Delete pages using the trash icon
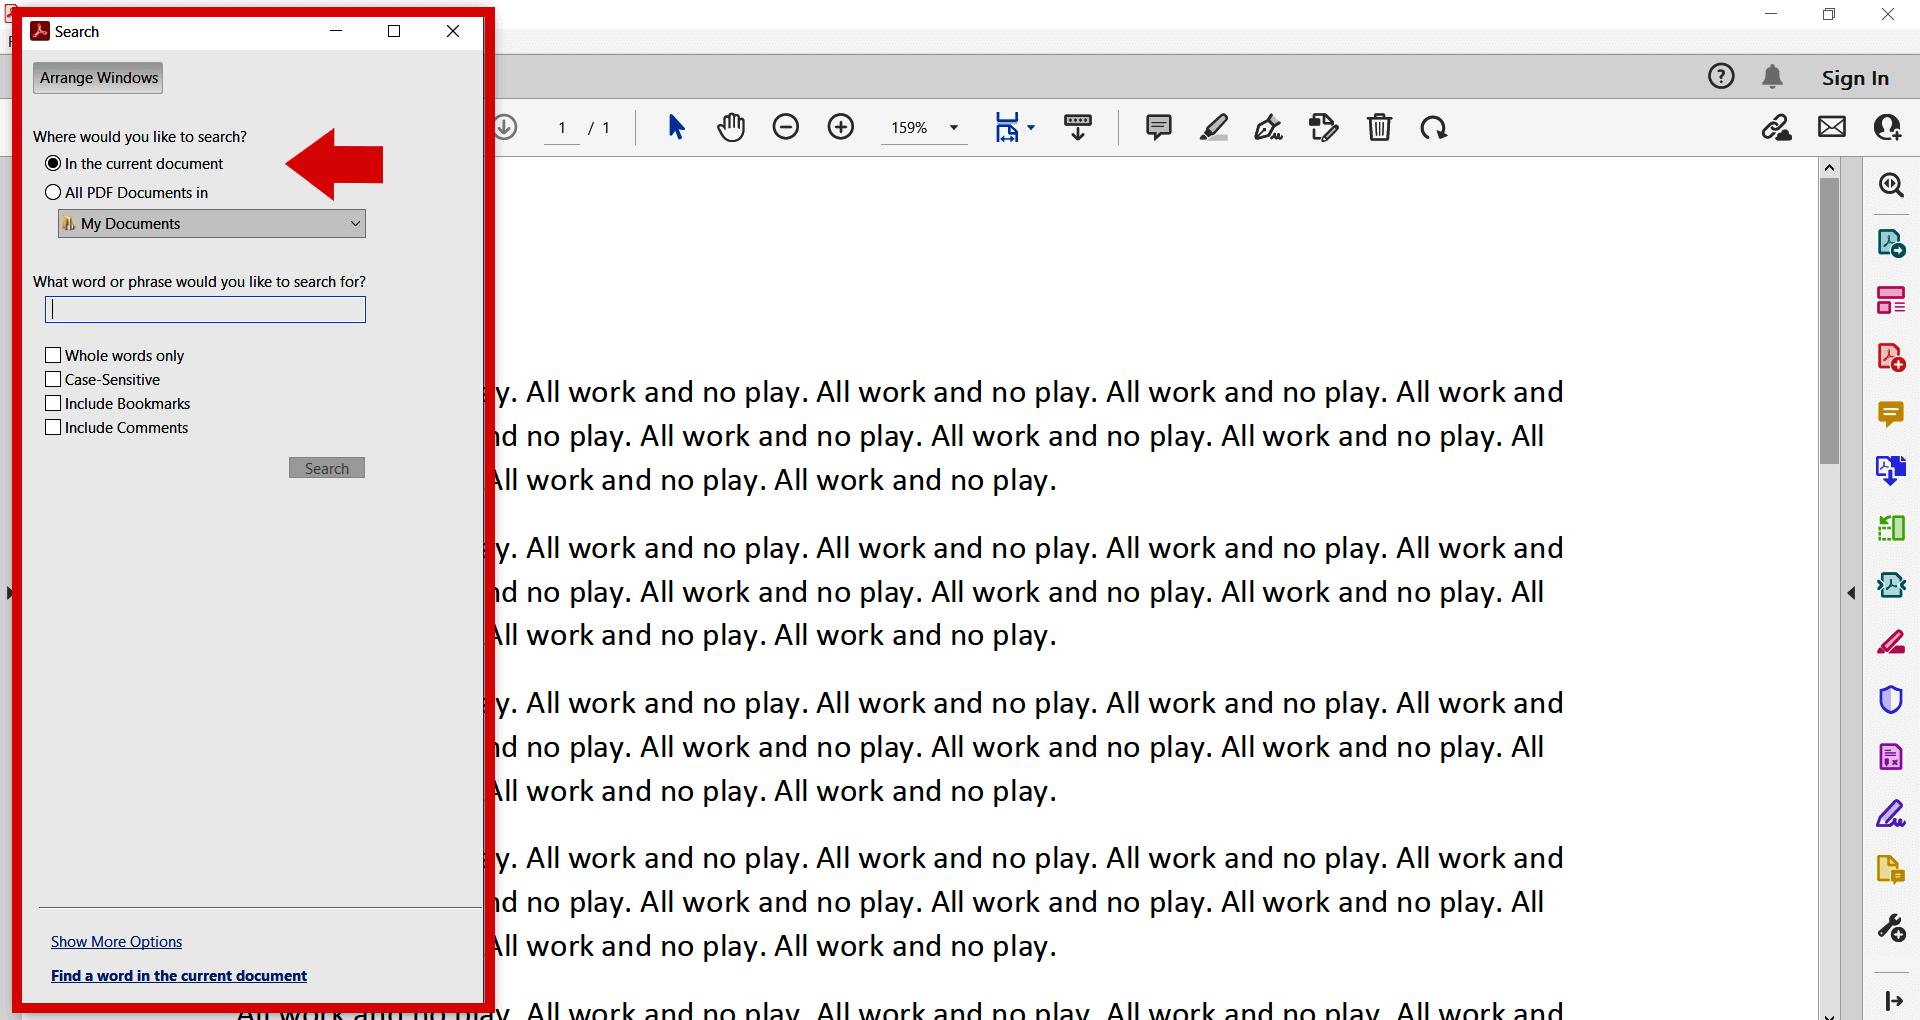 [1380, 127]
